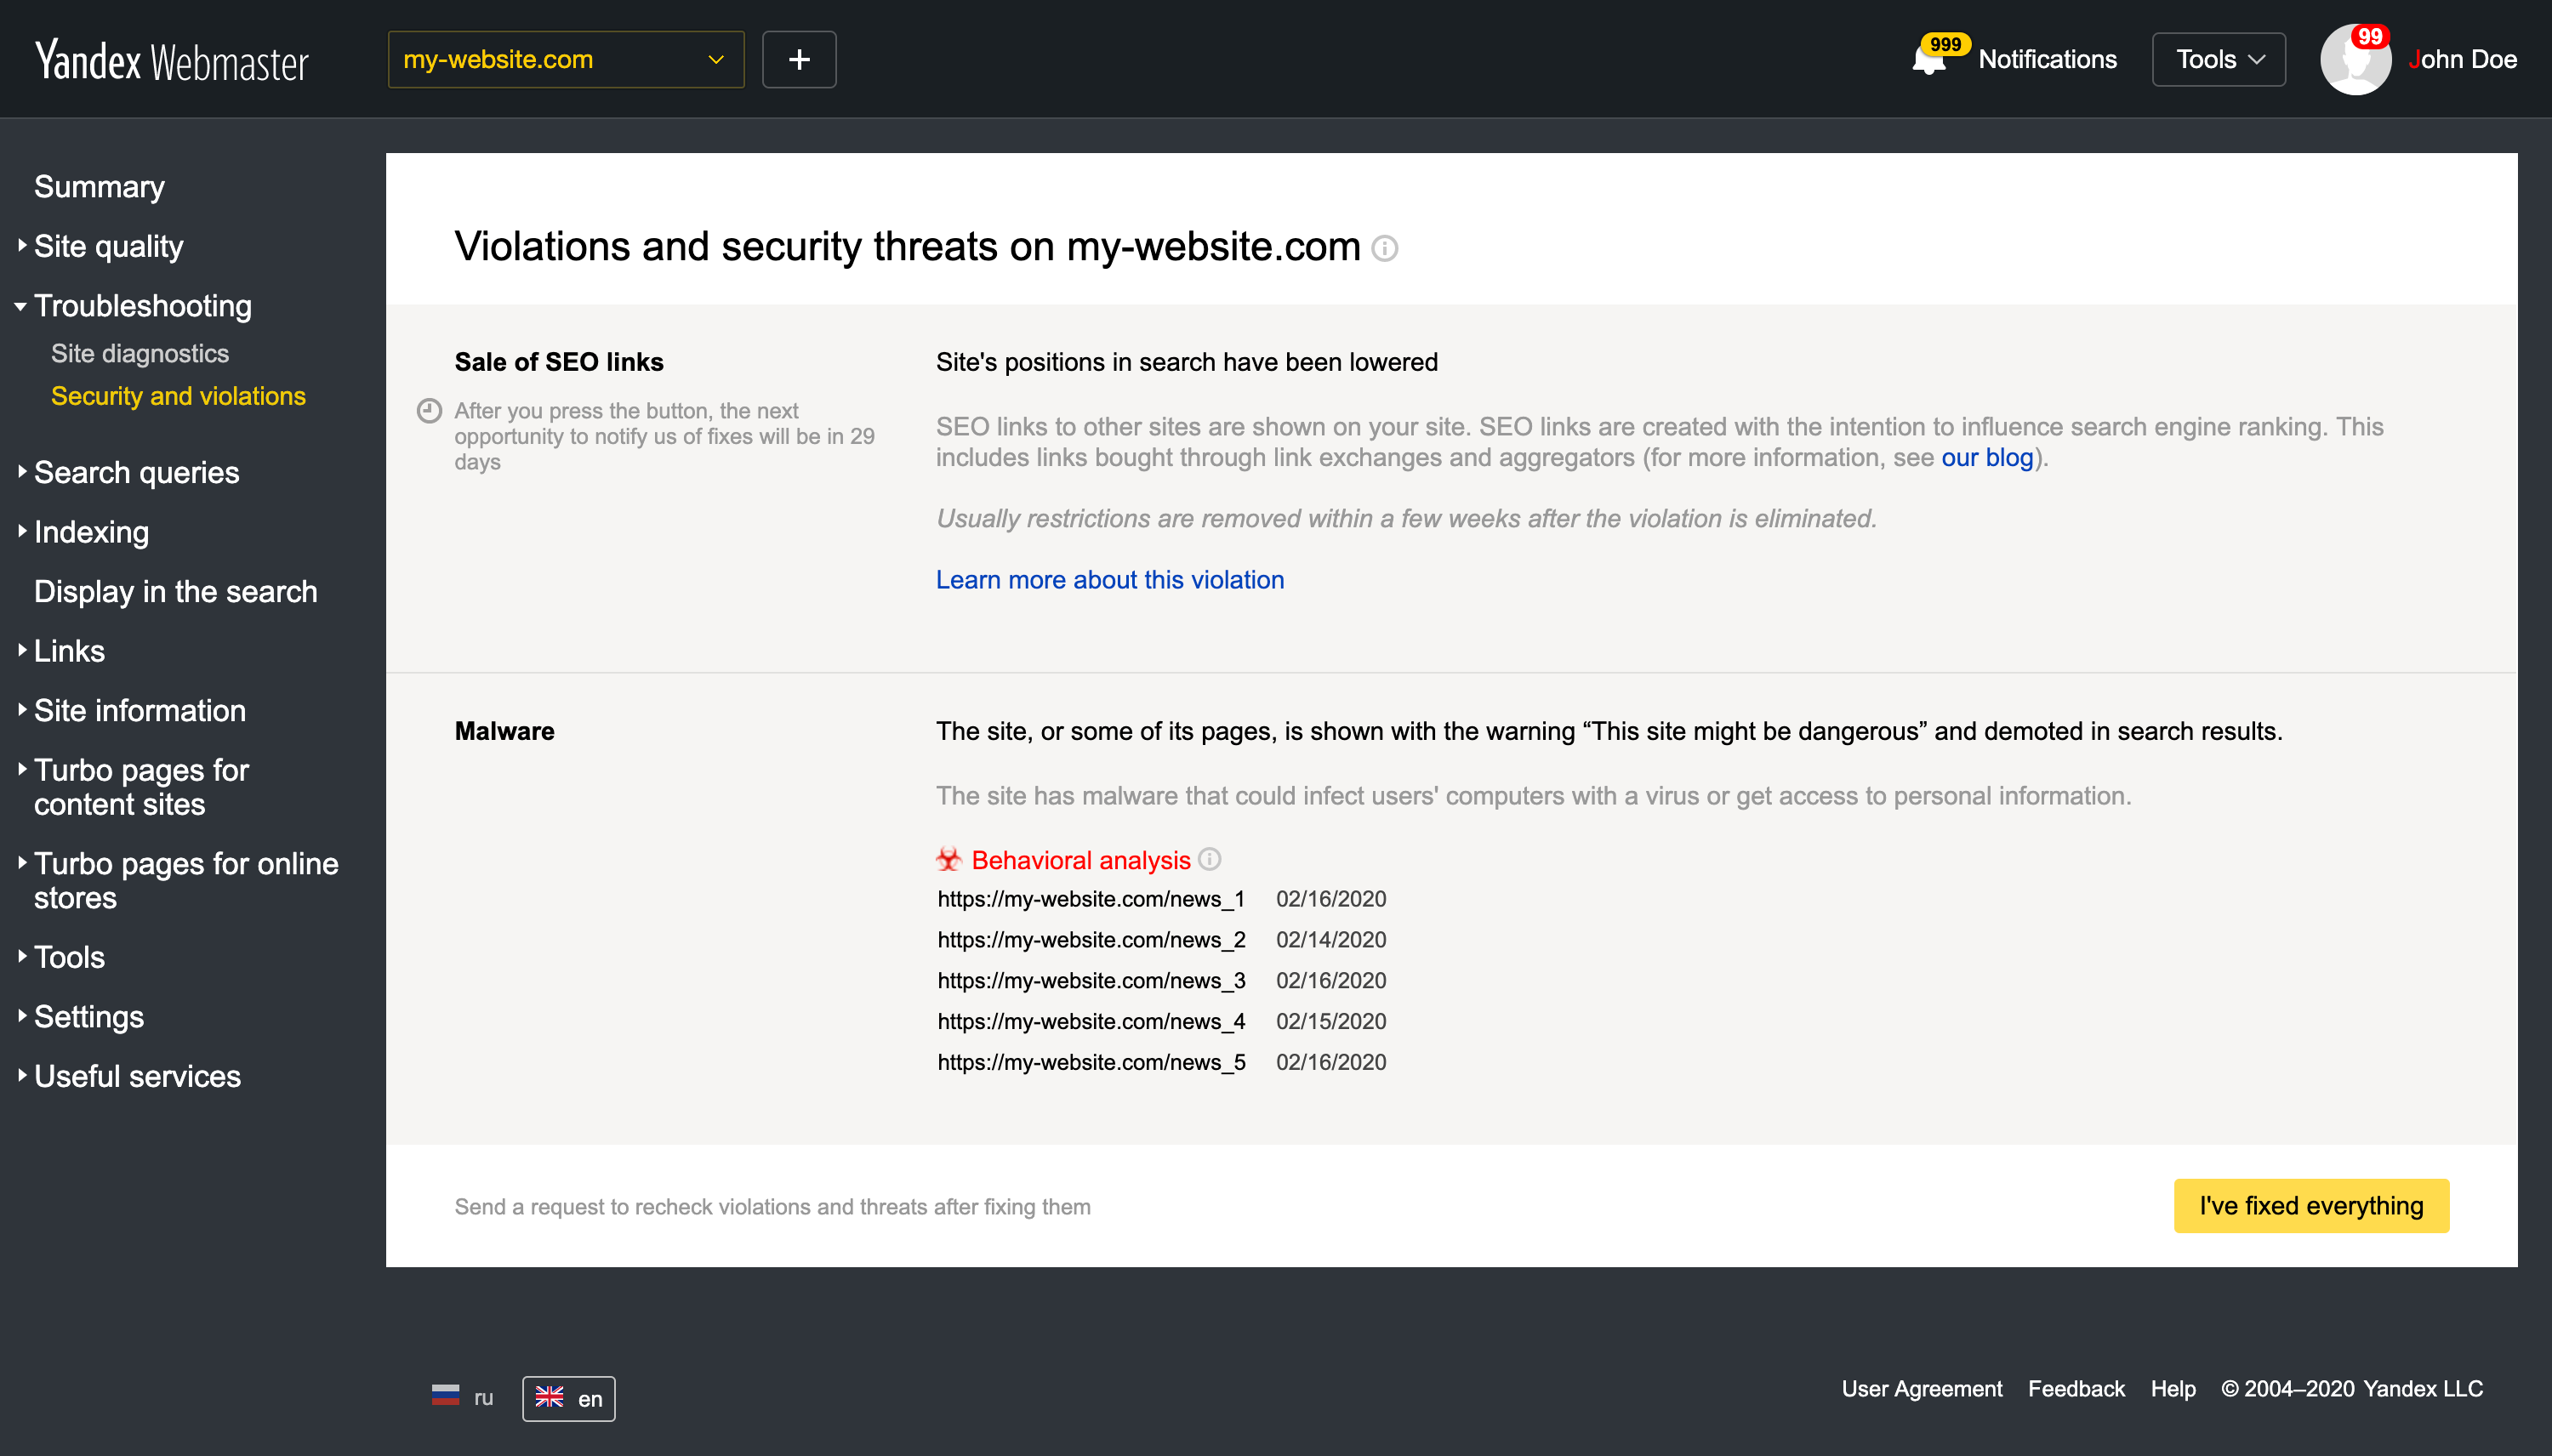Click the Yandex Webmaster logo
This screenshot has width=2552, height=1456.
click(172, 60)
